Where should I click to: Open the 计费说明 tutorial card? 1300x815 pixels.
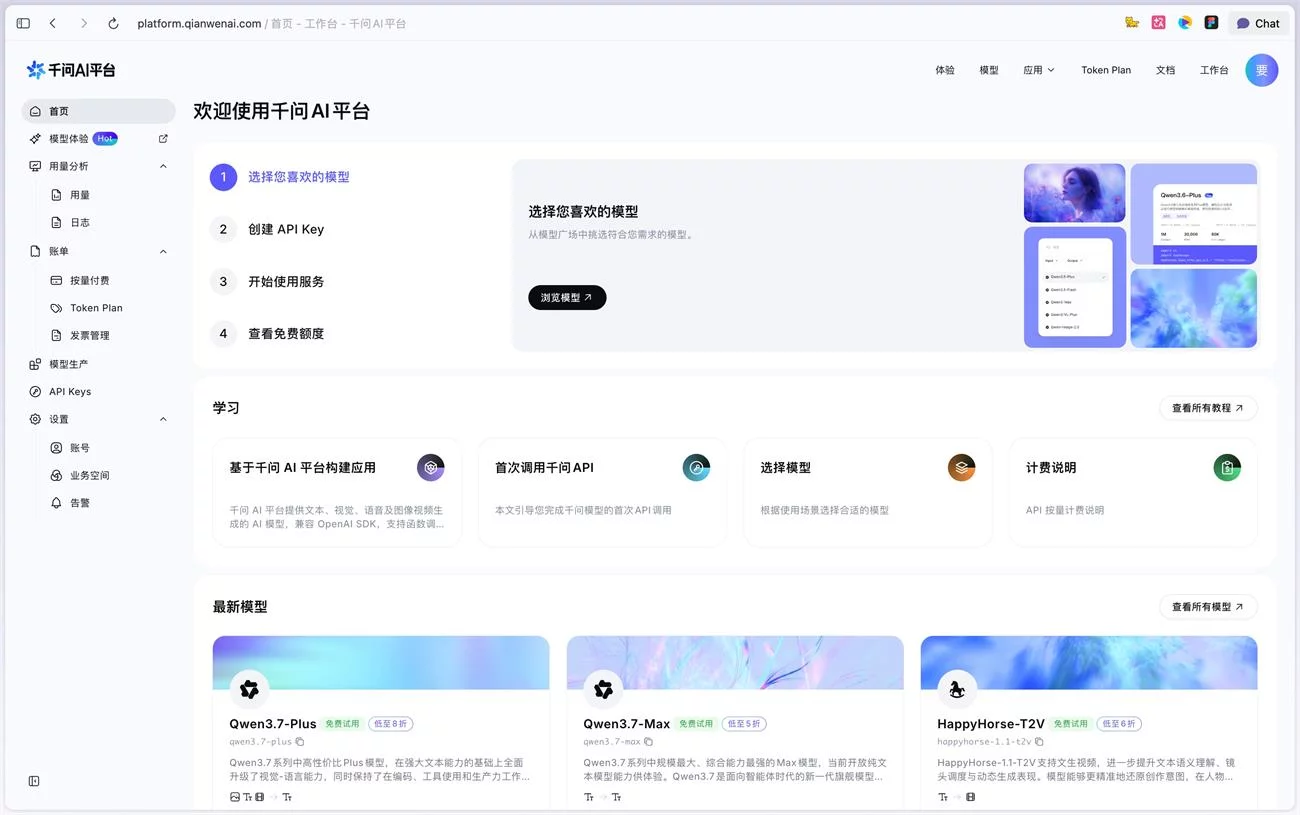1134,492
